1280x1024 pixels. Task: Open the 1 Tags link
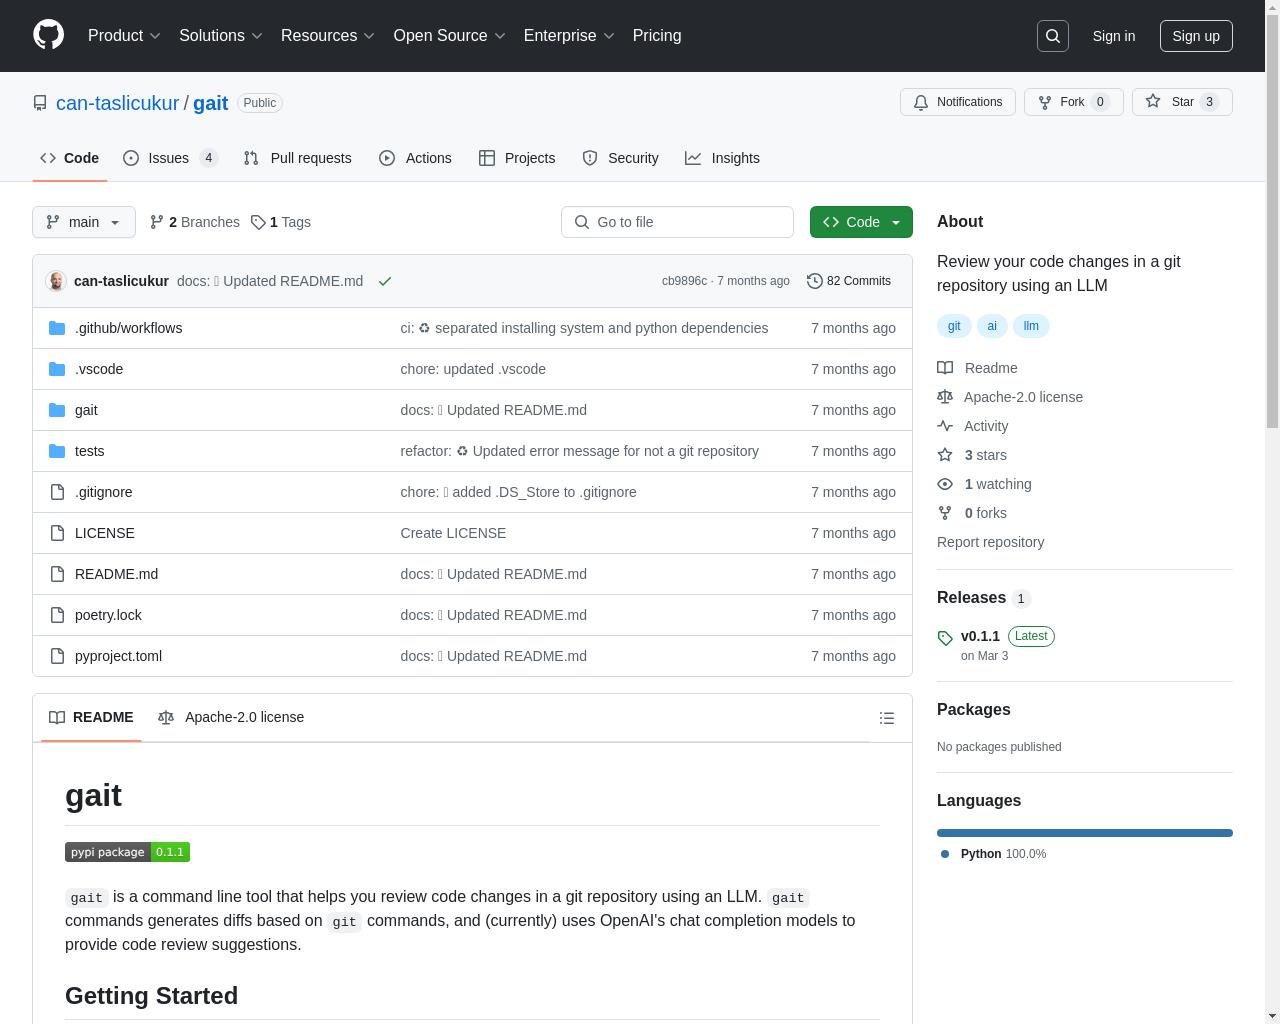[x=281, y=222]
